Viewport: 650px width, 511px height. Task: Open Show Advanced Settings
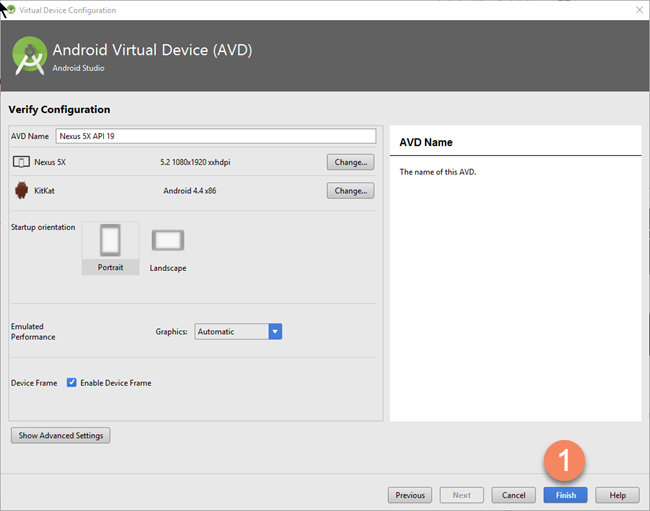tap(61, 436)
